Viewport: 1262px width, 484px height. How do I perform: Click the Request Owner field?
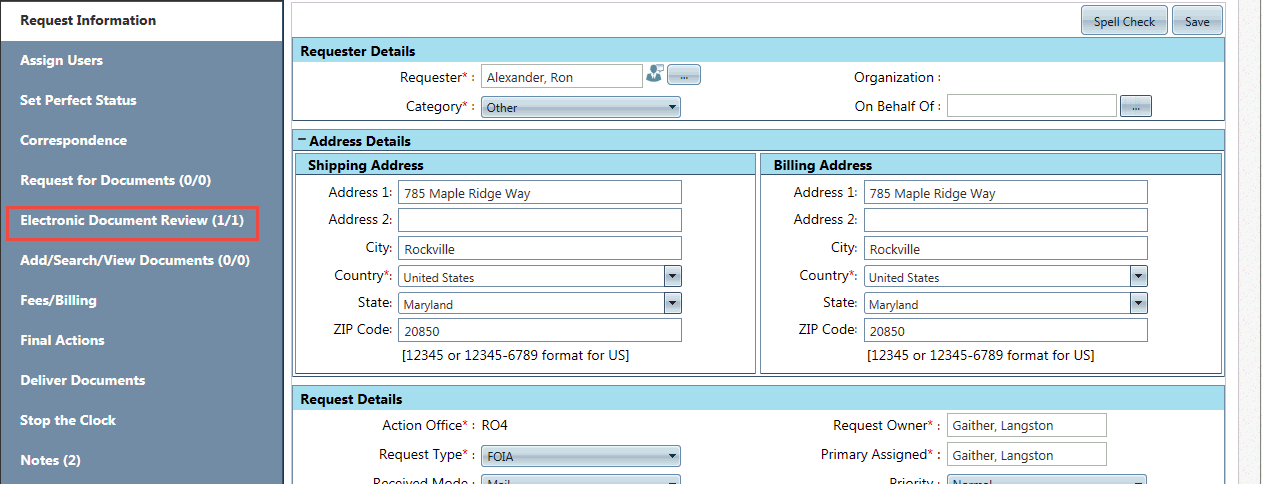click(1026, 426)
